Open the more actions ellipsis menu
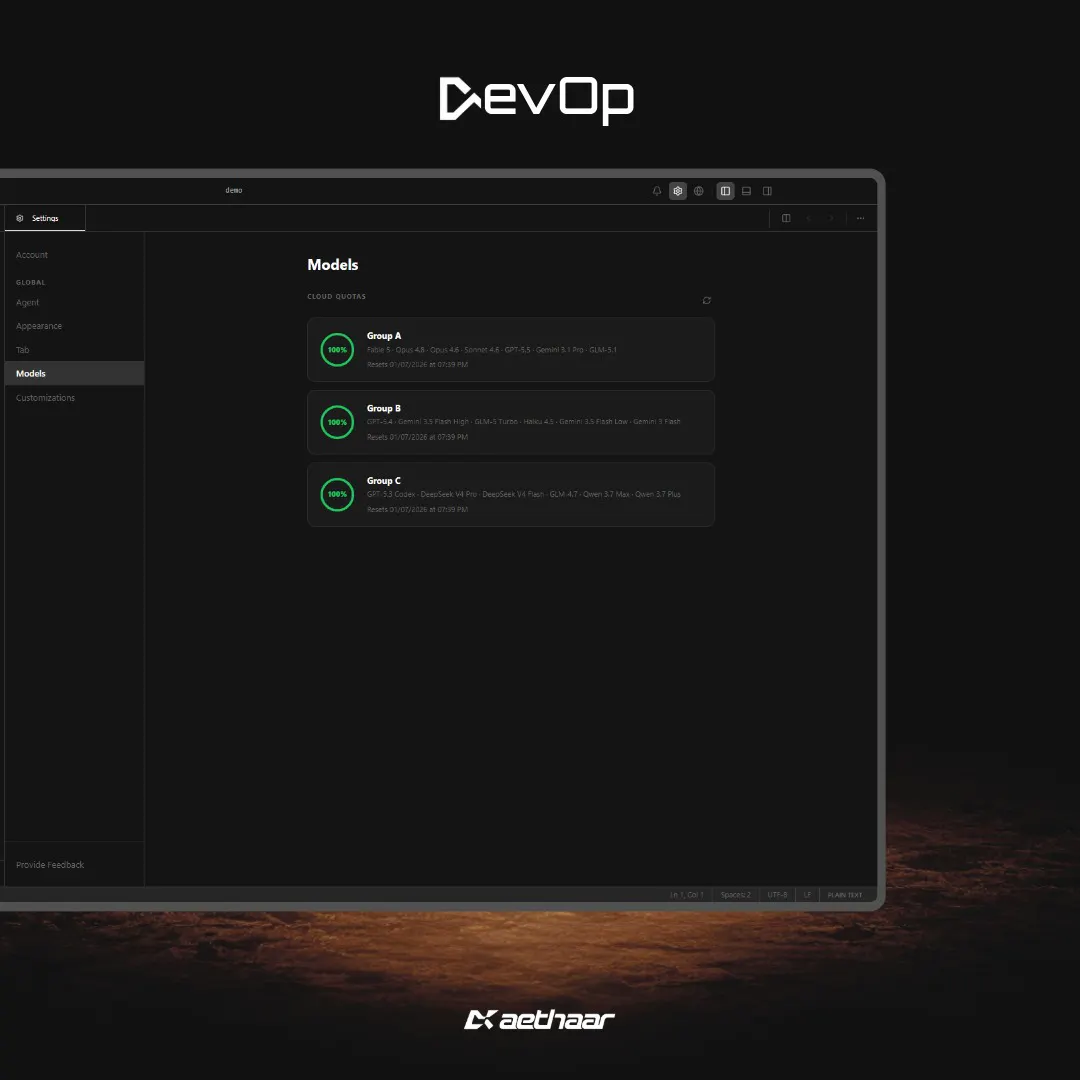1080x1080 pixels. [x=860, y=218]
